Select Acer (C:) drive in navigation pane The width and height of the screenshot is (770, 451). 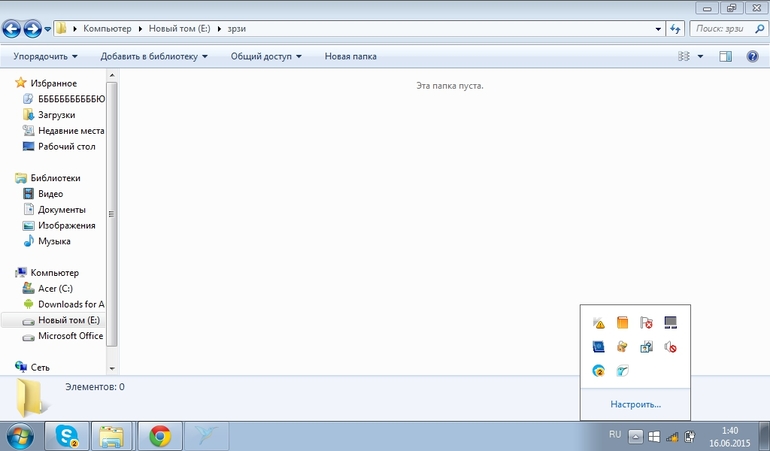56,288
